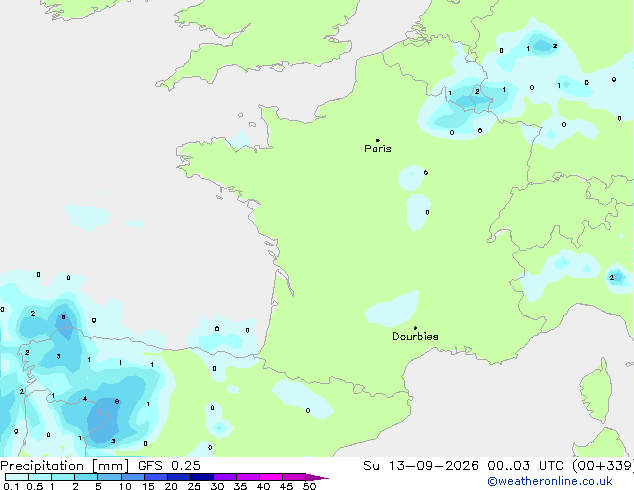Screen dimensions: 634x490
Task: Select the Dourbies map label
Action: tap(415, 336)
